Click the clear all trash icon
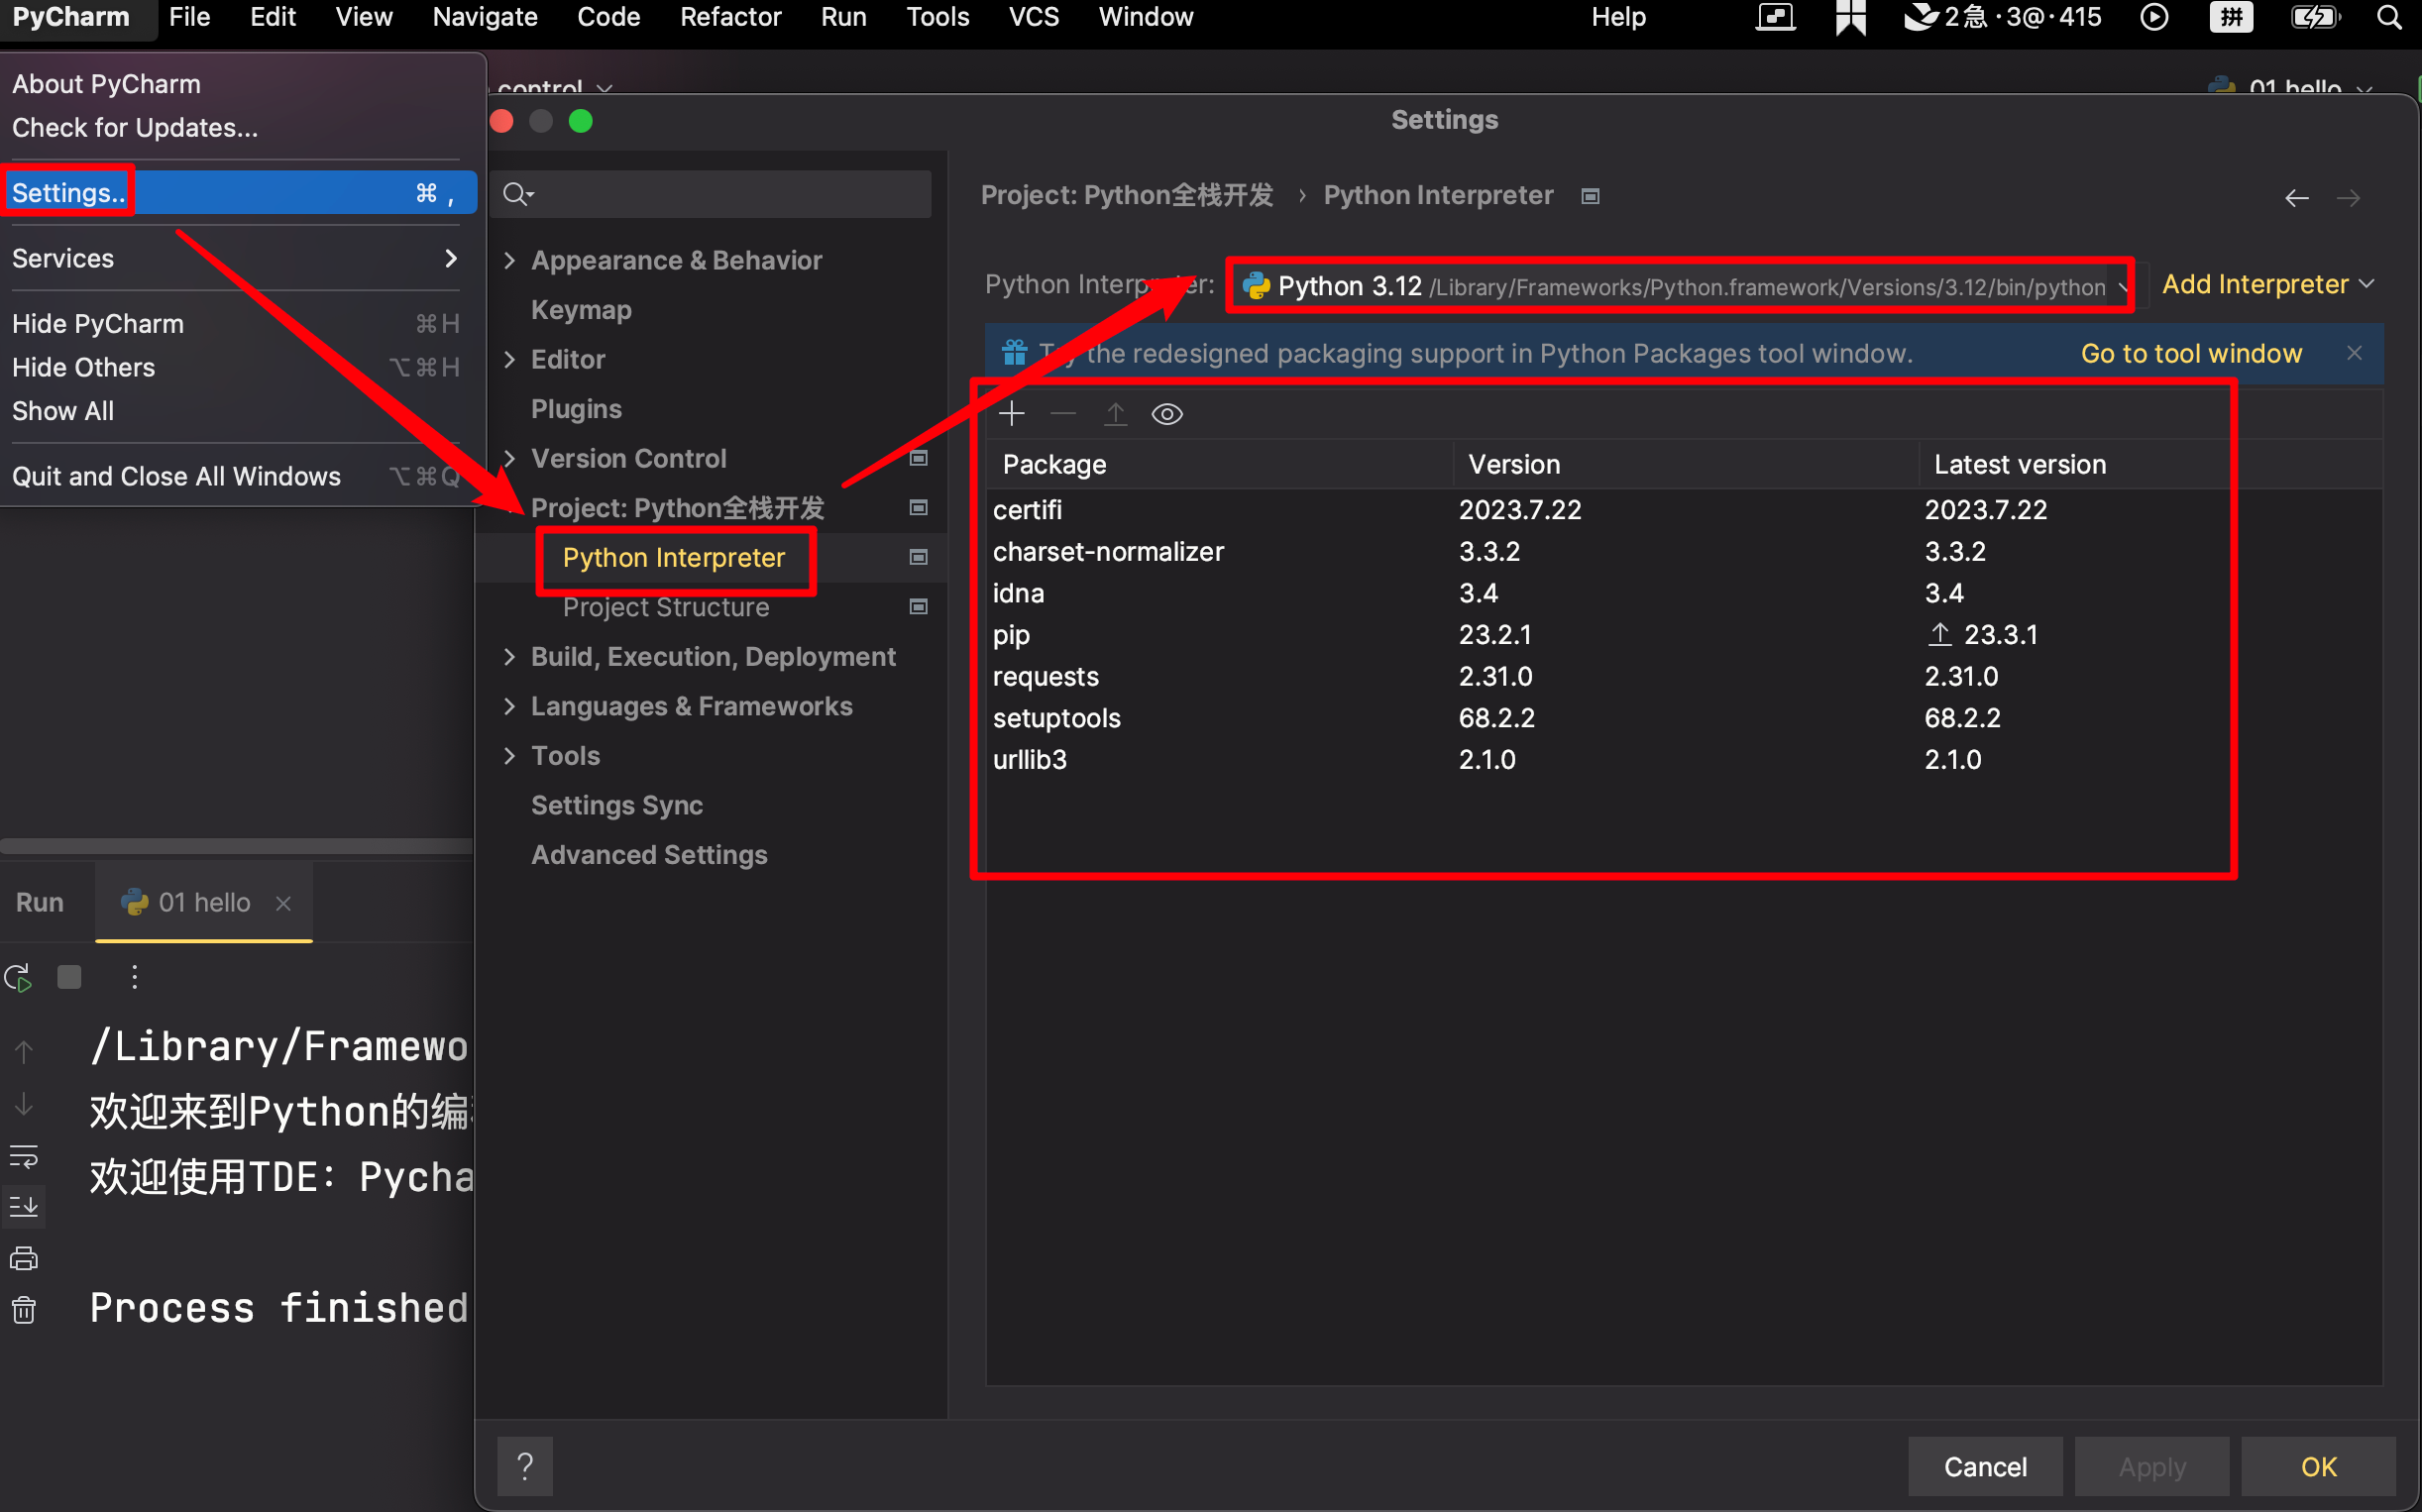 tap(23, 1309)
